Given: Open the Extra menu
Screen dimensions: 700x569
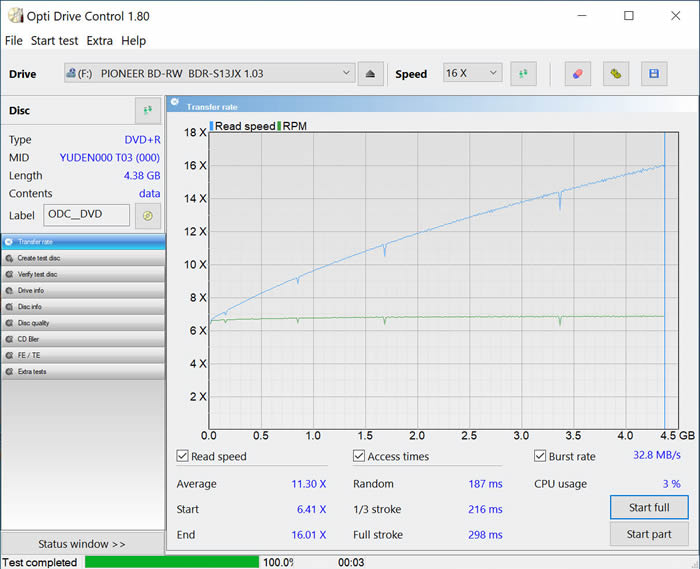Looking at the screenshot, I should point(100,41).
